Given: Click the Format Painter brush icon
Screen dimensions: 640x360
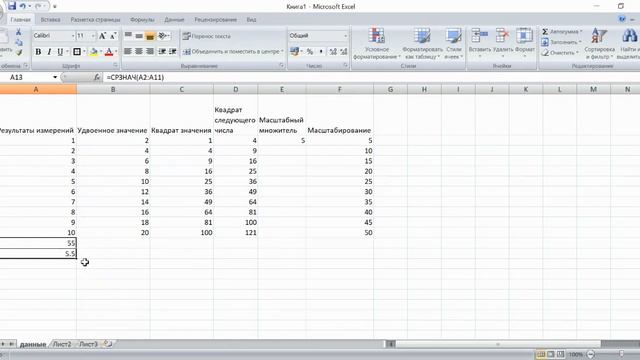Looking at the screenshot, I should pyautogui.click(x=18, y=52).
